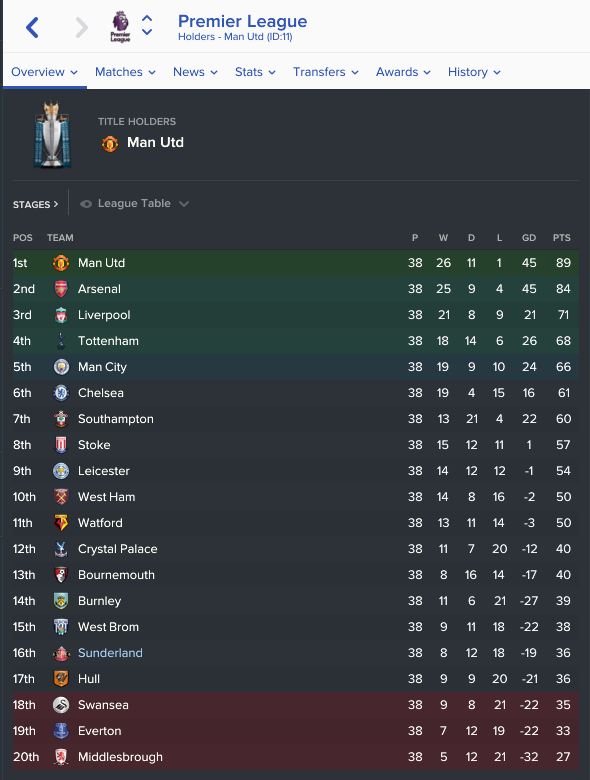Open the Matches tab menu
The width and height of the screenshot is (590, 780).
tap(125, 72)
